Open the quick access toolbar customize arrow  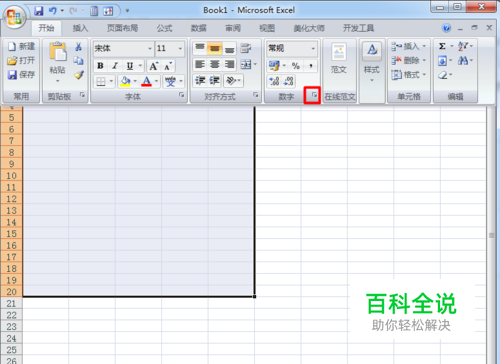(127, 11)
